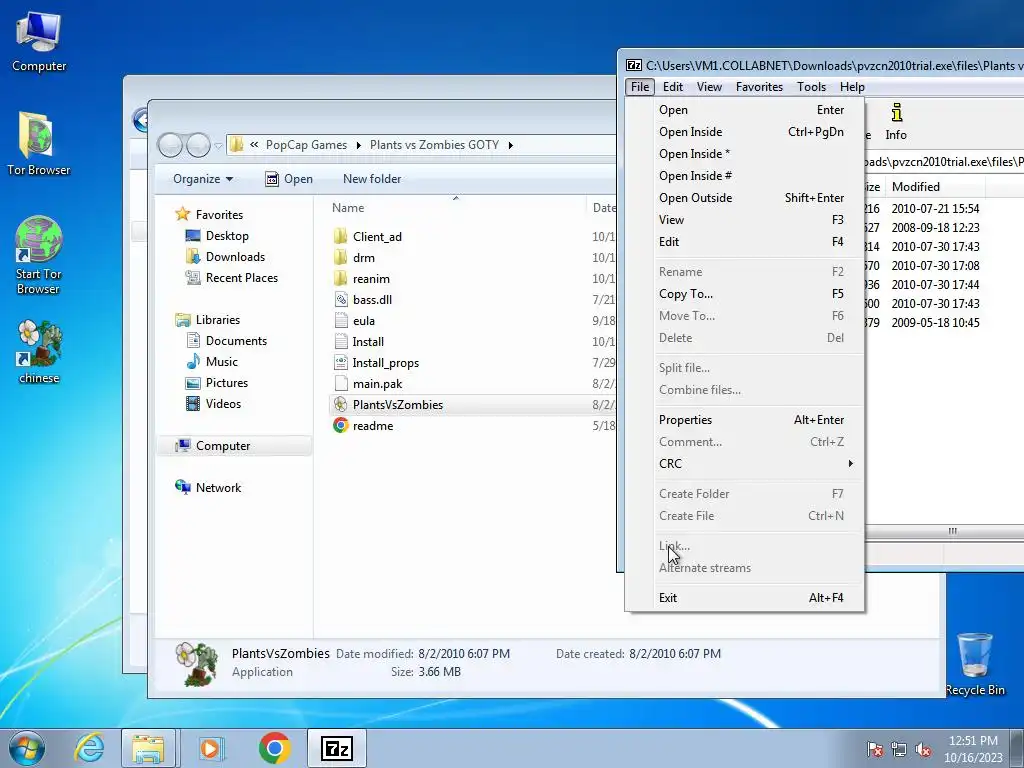This screenshot has height=768, width=1024.
Task: Click the Windows Start orb
Action: coord(27,748)
